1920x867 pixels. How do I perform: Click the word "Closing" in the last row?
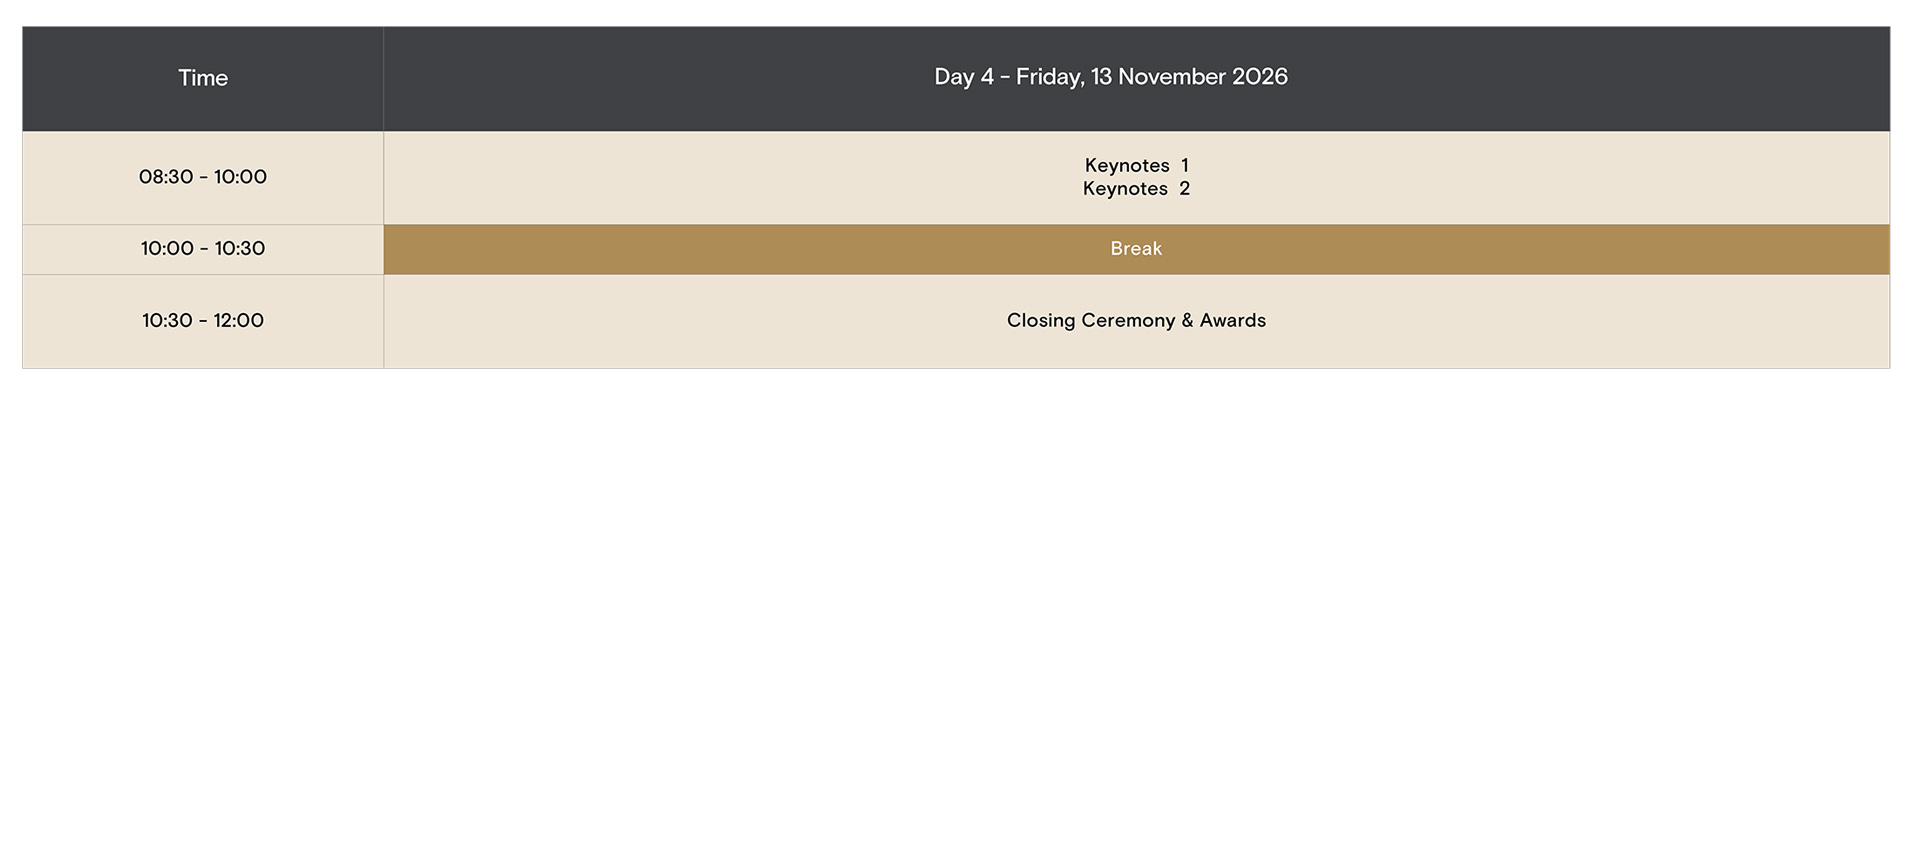click(x=1039, y=321)
